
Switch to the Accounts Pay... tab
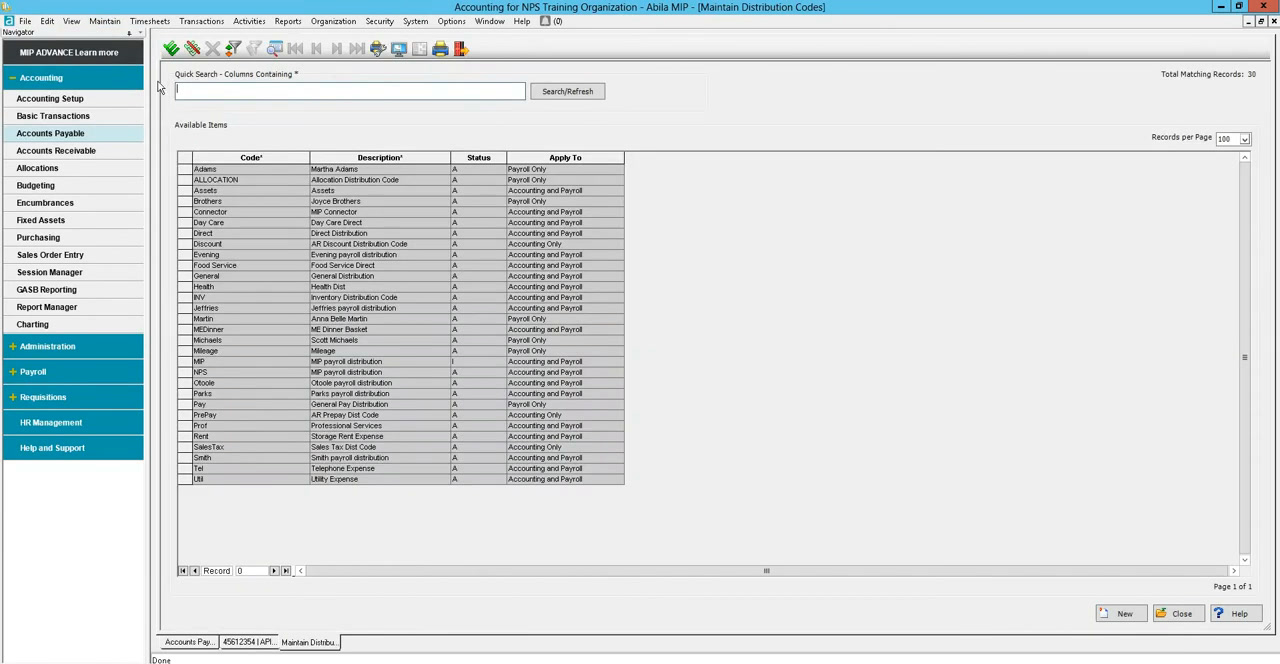point(189,642)
